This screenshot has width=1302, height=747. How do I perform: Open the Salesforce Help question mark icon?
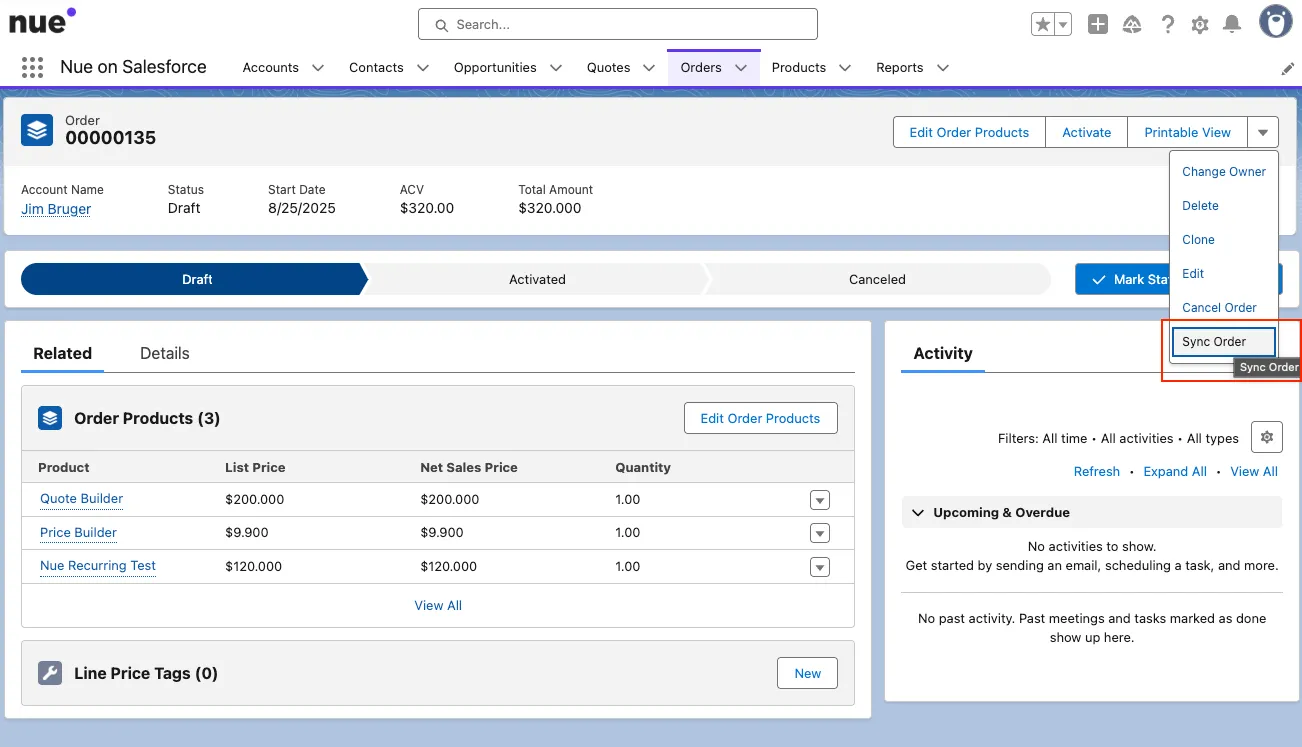click(1167, 25)
